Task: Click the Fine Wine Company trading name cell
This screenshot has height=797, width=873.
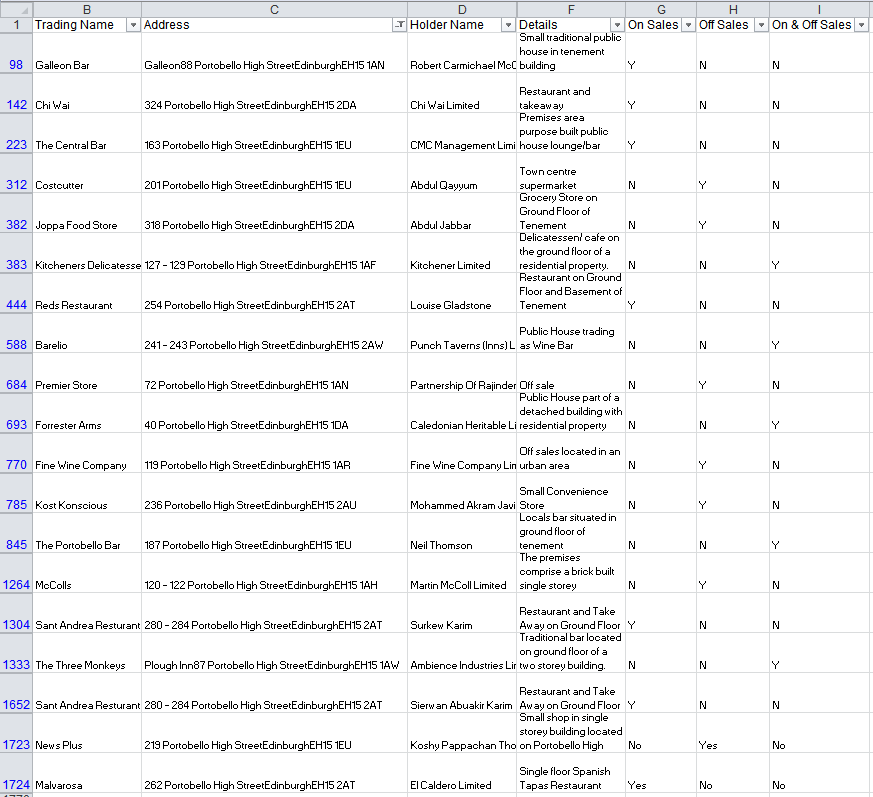Action: (87, 453)
